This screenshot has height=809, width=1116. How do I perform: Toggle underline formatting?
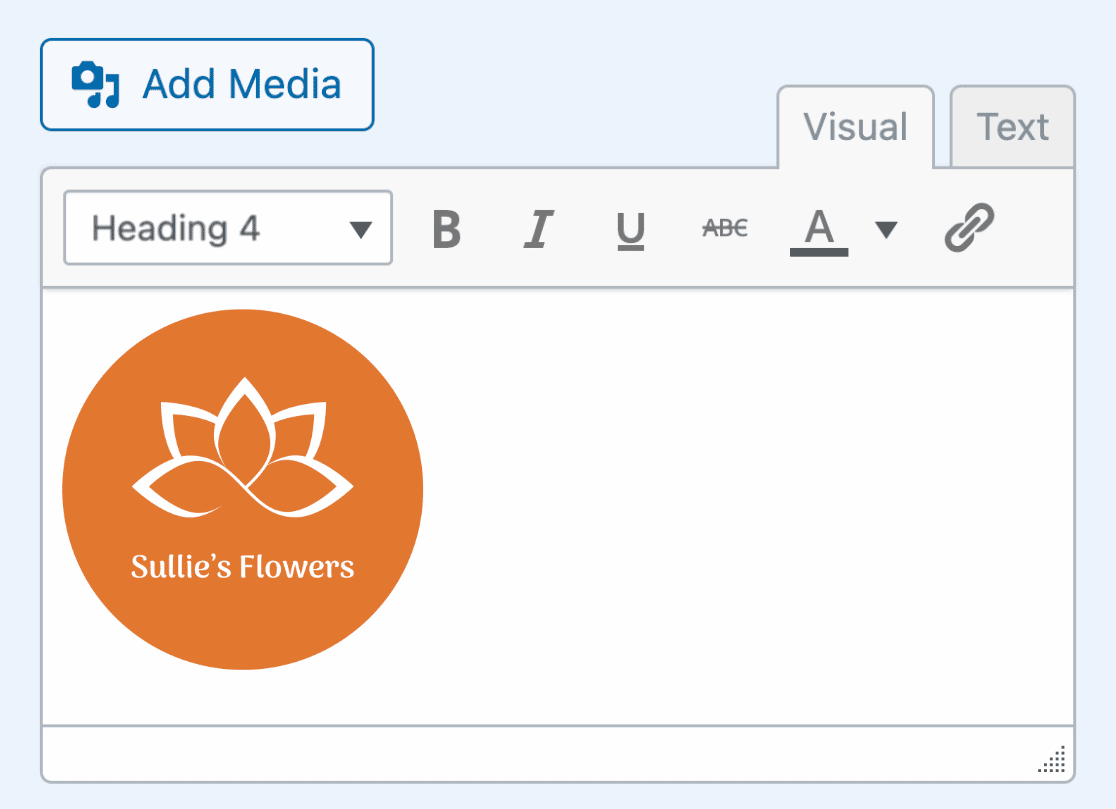pyautogui.click(x=631, y=229)
